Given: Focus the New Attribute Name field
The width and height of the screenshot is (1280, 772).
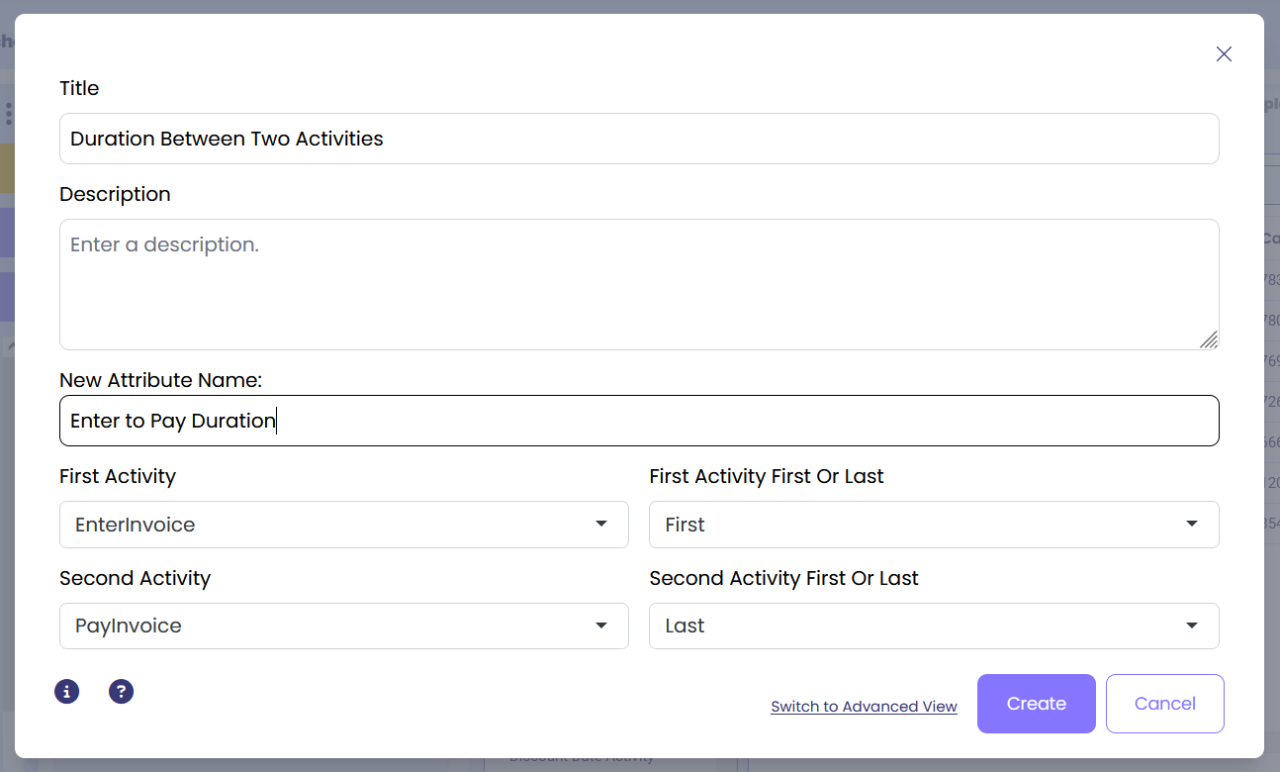Looking at the screenshot, I should click(639, 421).
